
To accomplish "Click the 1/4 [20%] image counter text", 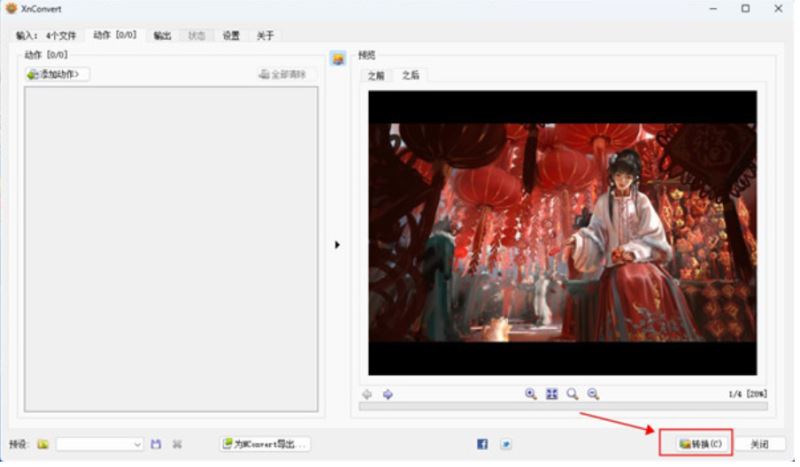I will point(748,394).
